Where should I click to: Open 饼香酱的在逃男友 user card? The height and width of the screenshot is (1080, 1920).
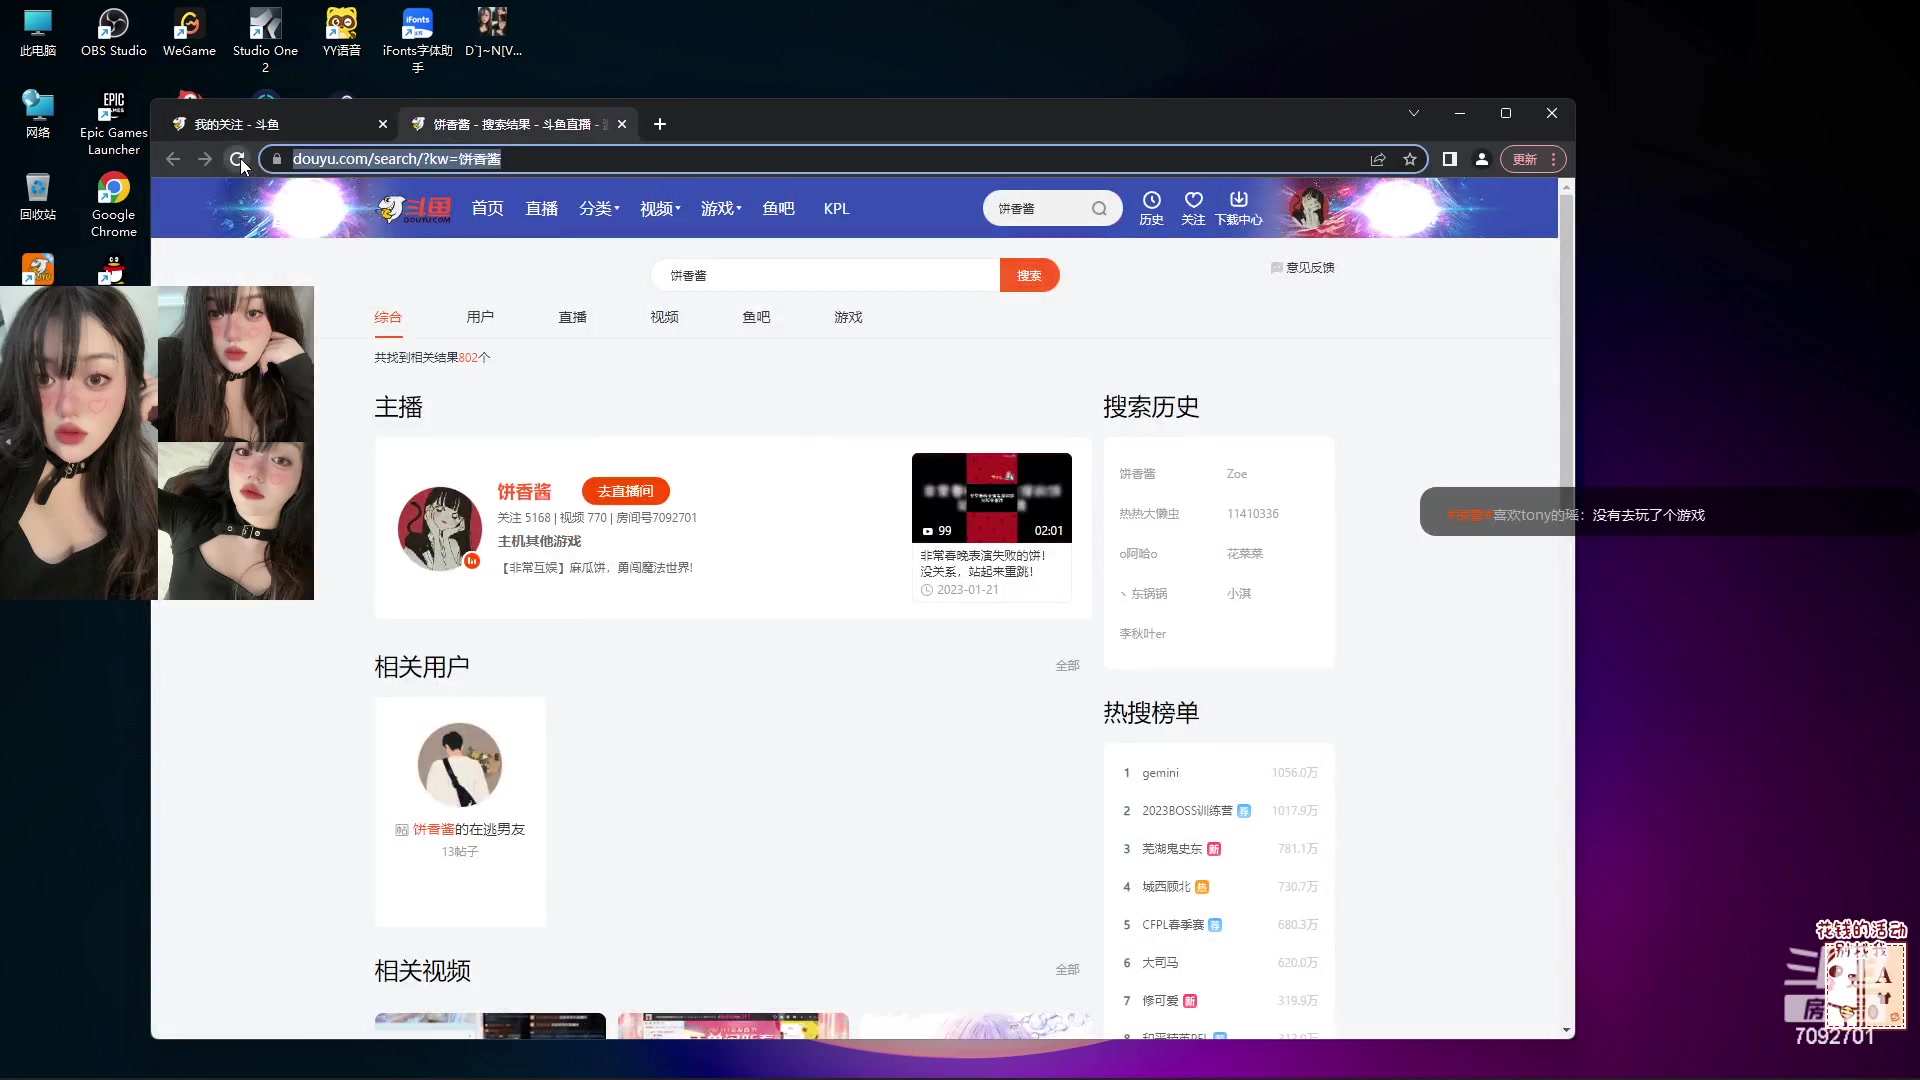(x=460, y=811)
